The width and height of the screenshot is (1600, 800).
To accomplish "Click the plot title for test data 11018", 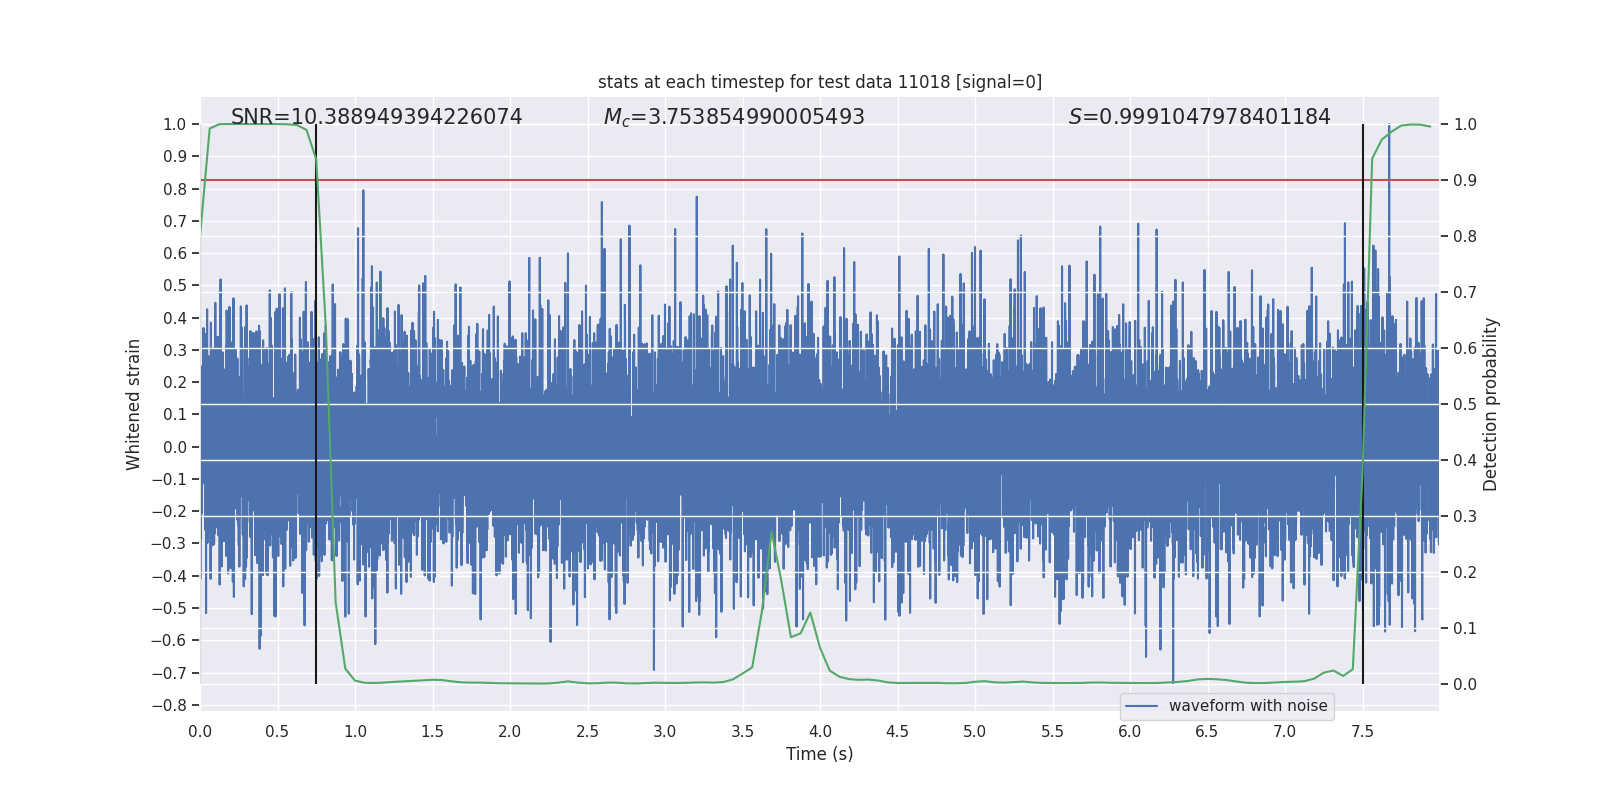I will click(x=819, y=82).
